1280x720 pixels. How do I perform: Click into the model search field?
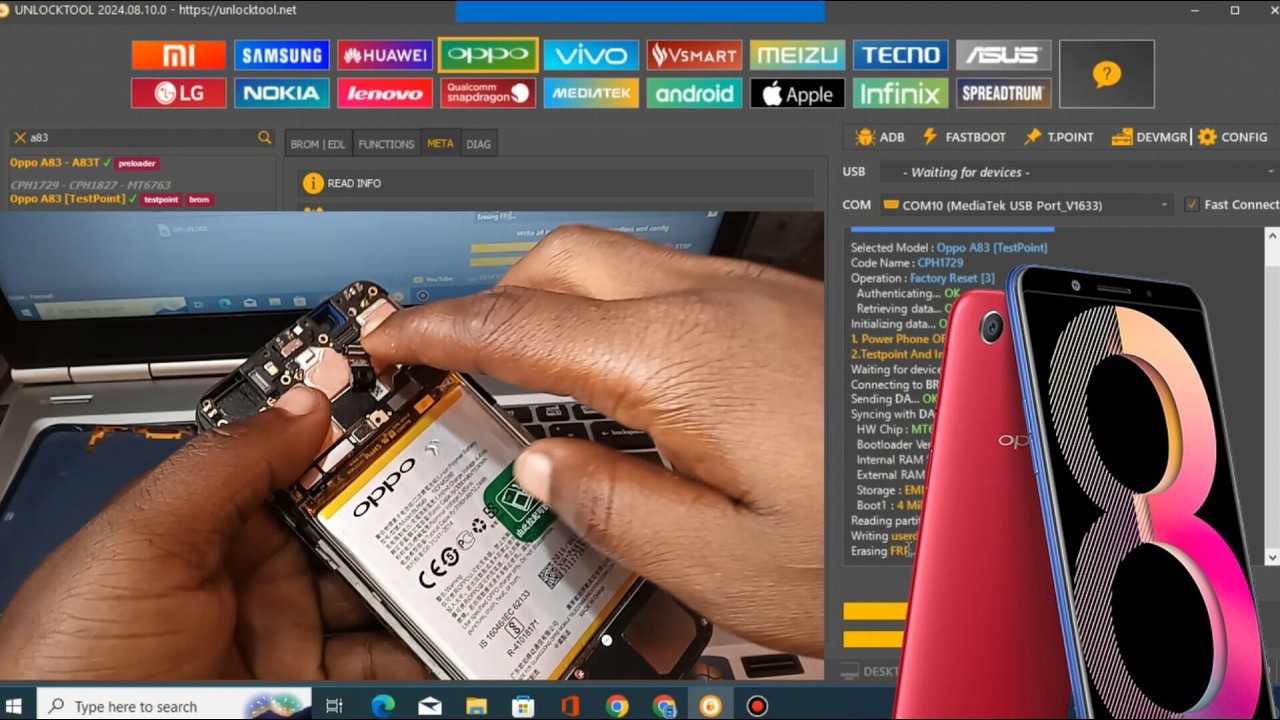click(x=140, y=138)
